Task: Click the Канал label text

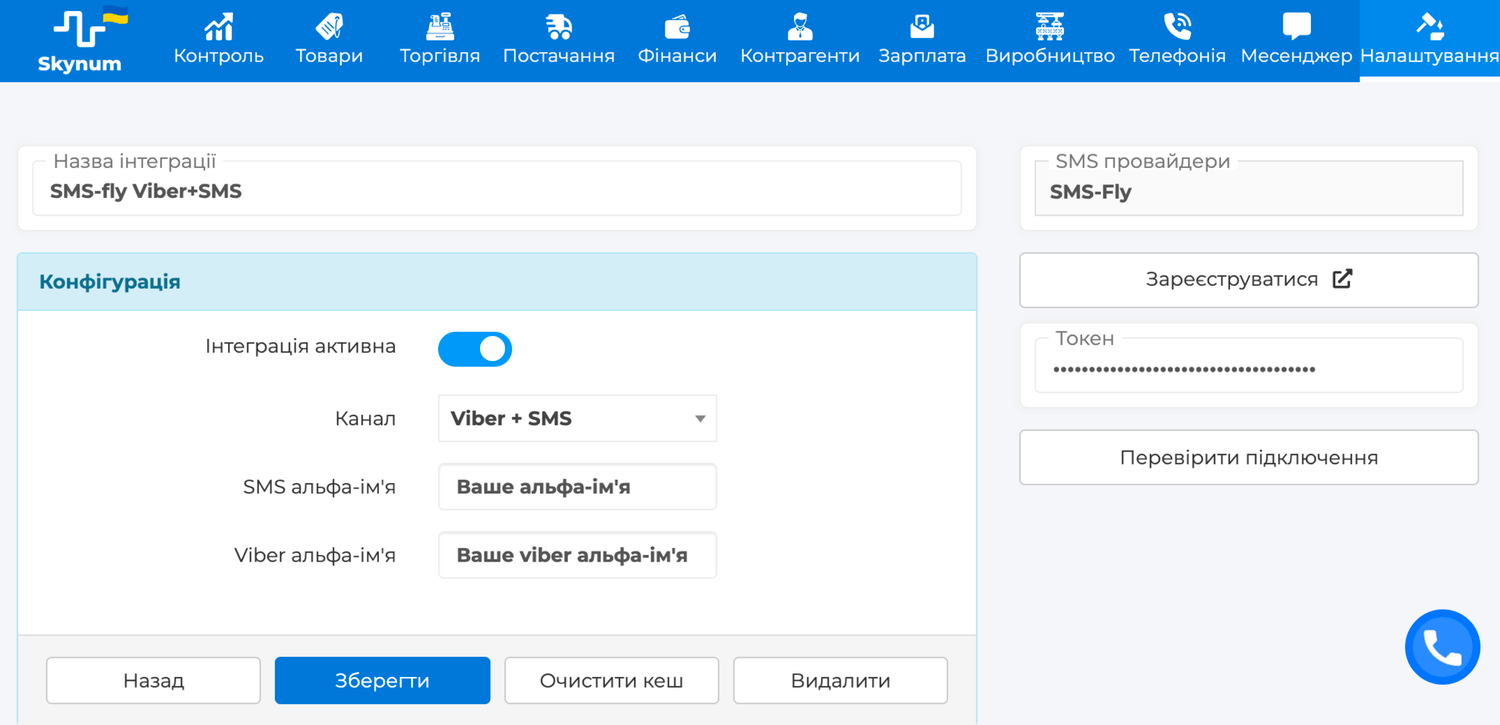Action: click(x=365, y=419)
